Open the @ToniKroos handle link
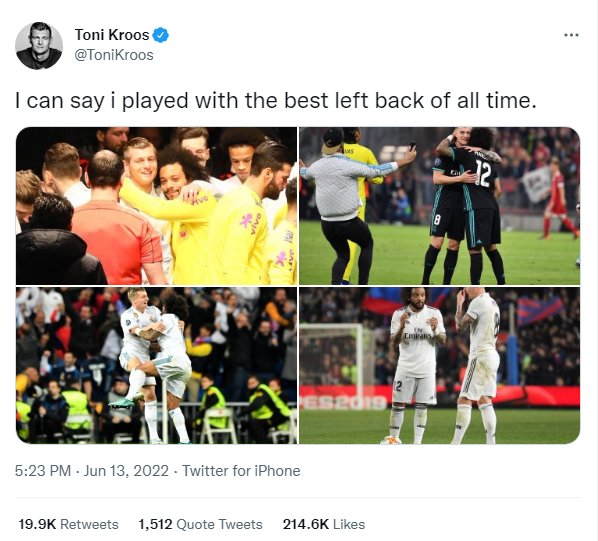 click(x=114, y=55)
